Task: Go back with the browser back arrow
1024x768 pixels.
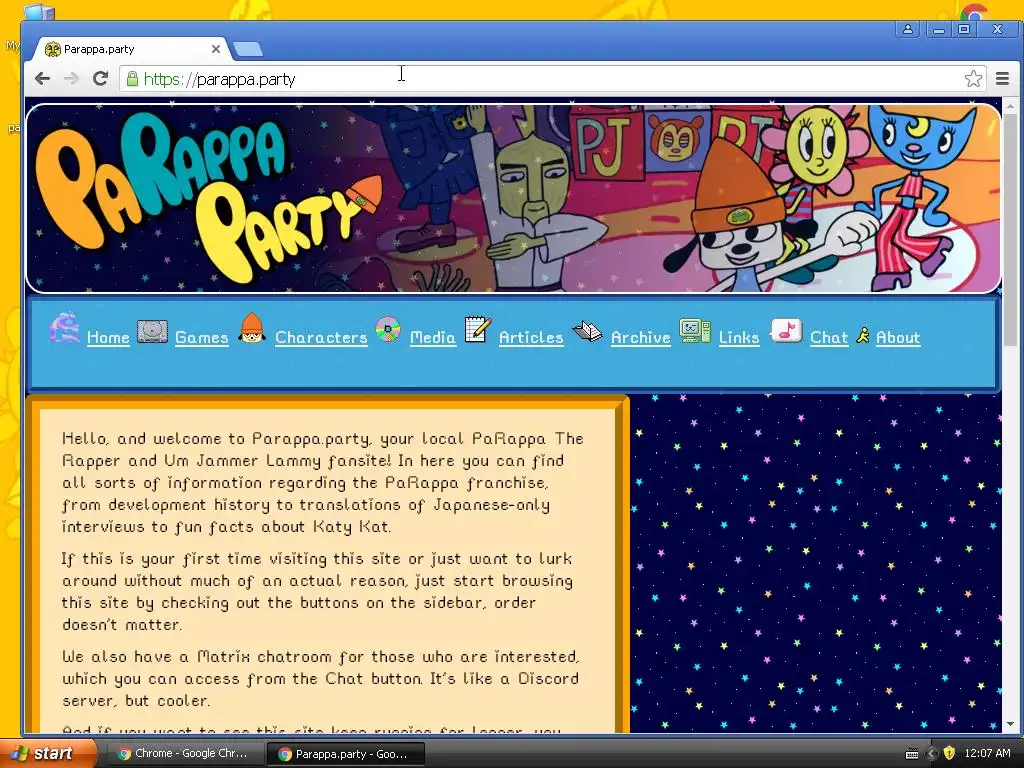Action: [42, 79]
